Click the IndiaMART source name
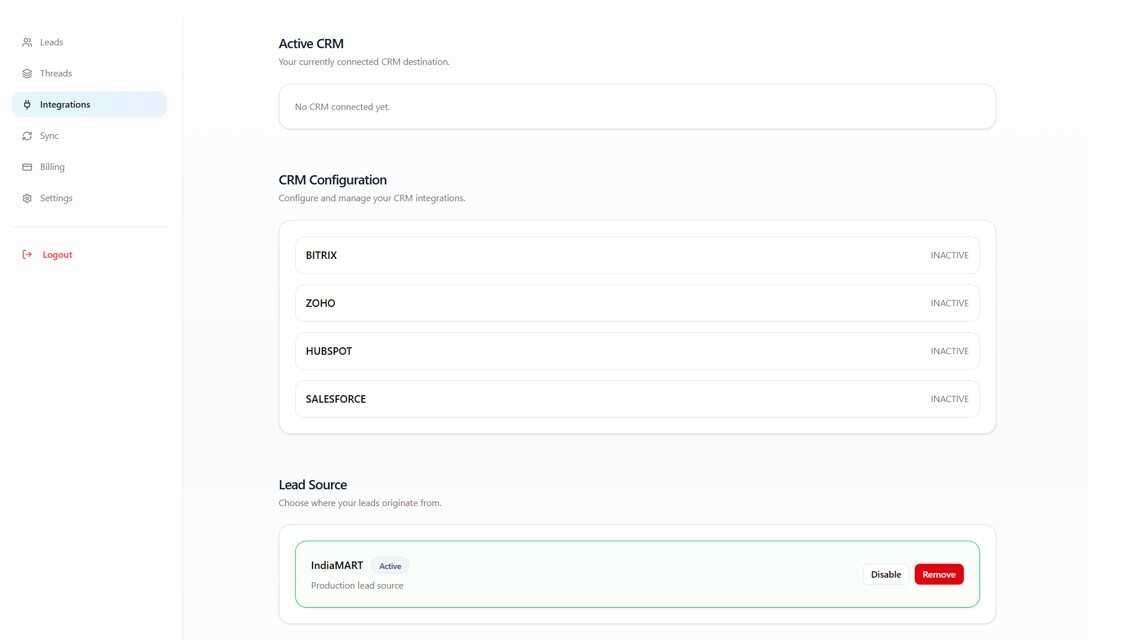1126x642 pixels. pyautogui.click(x=337, y=566)
